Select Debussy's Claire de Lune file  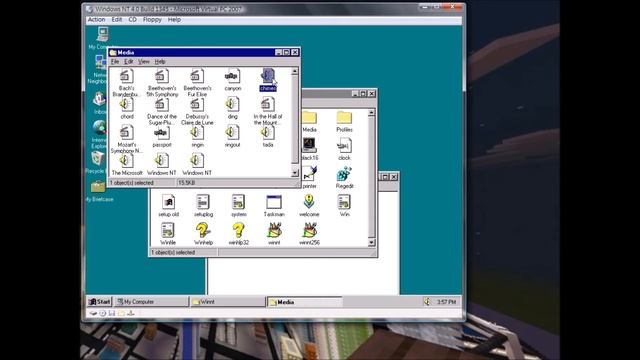(197, 104)
